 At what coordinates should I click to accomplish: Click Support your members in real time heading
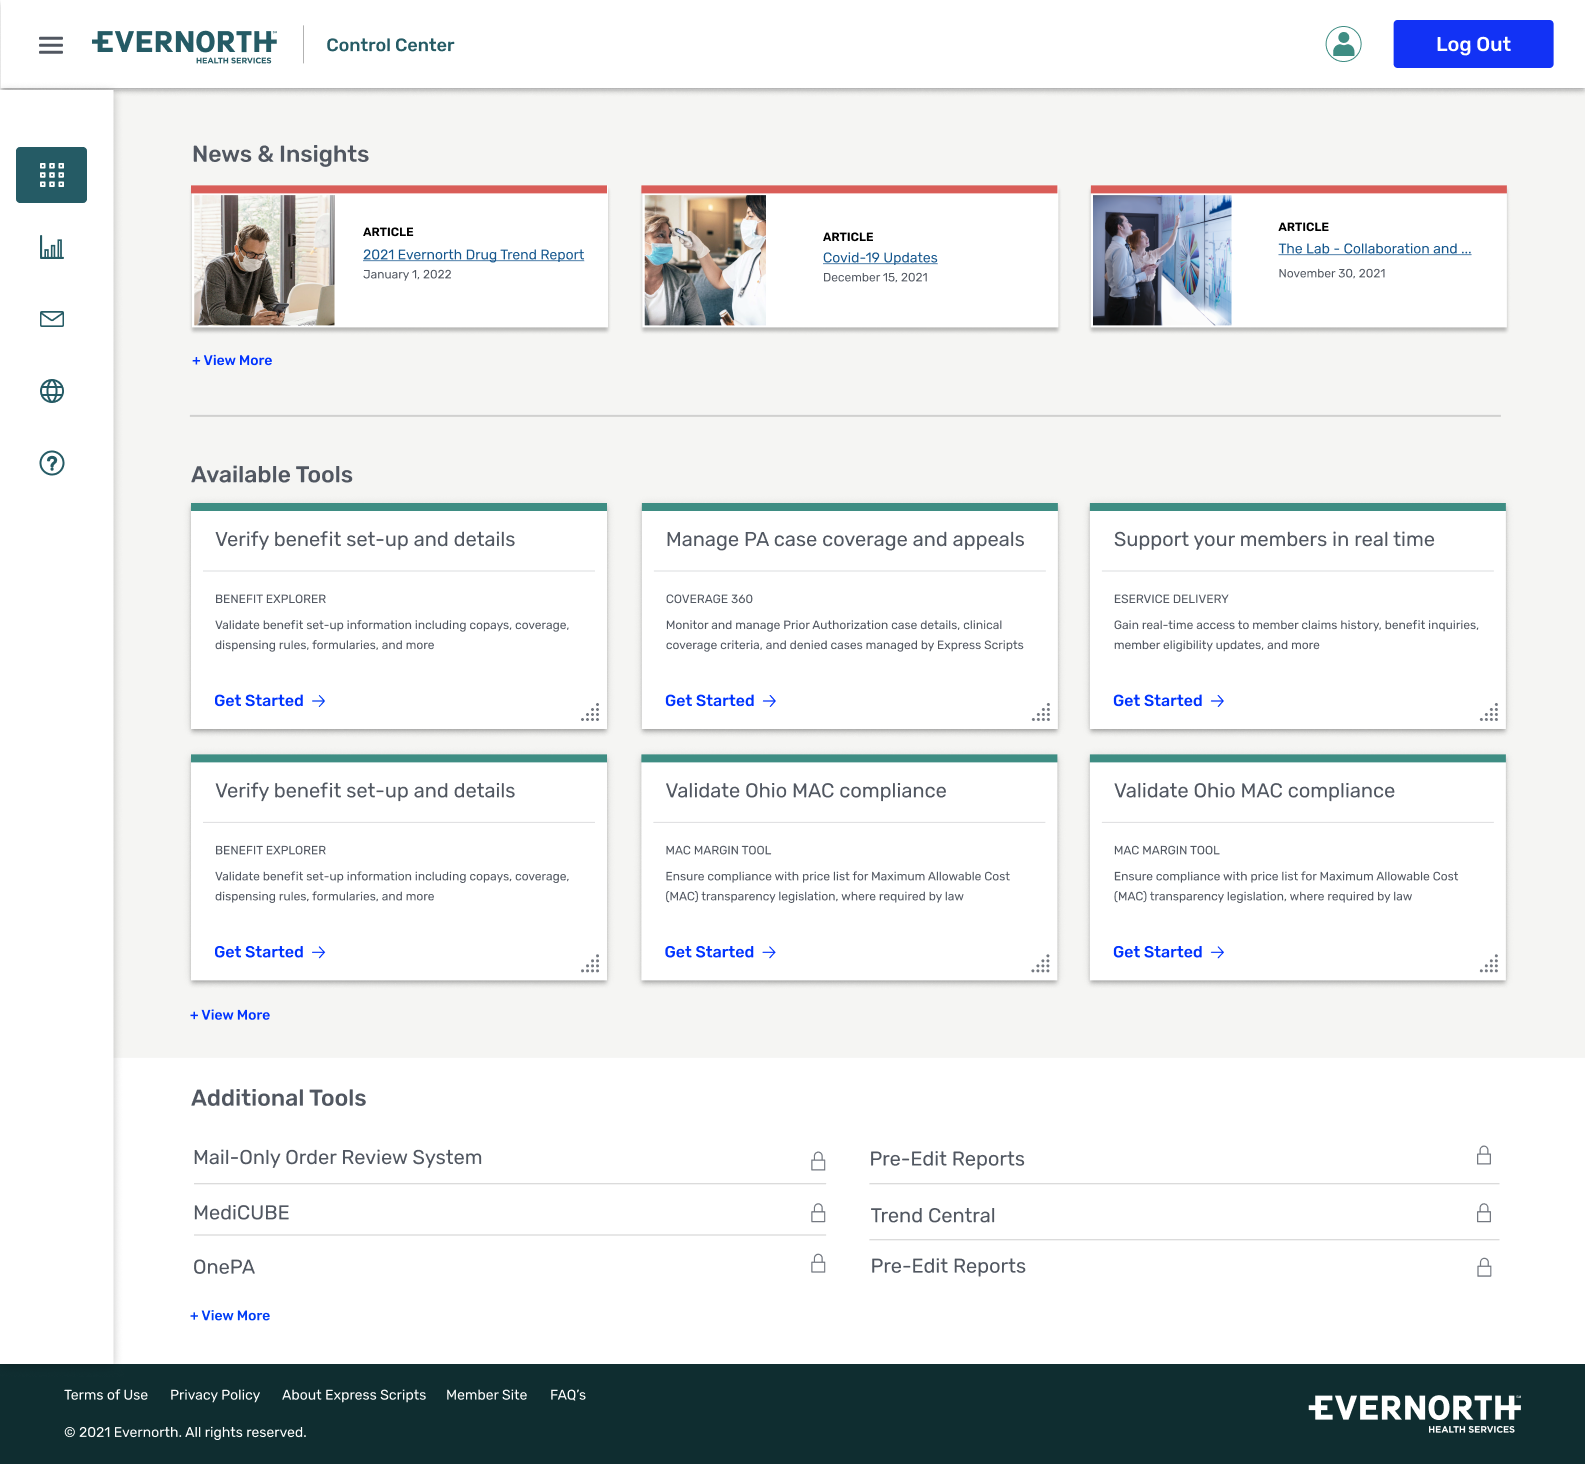coord(1274,540)
